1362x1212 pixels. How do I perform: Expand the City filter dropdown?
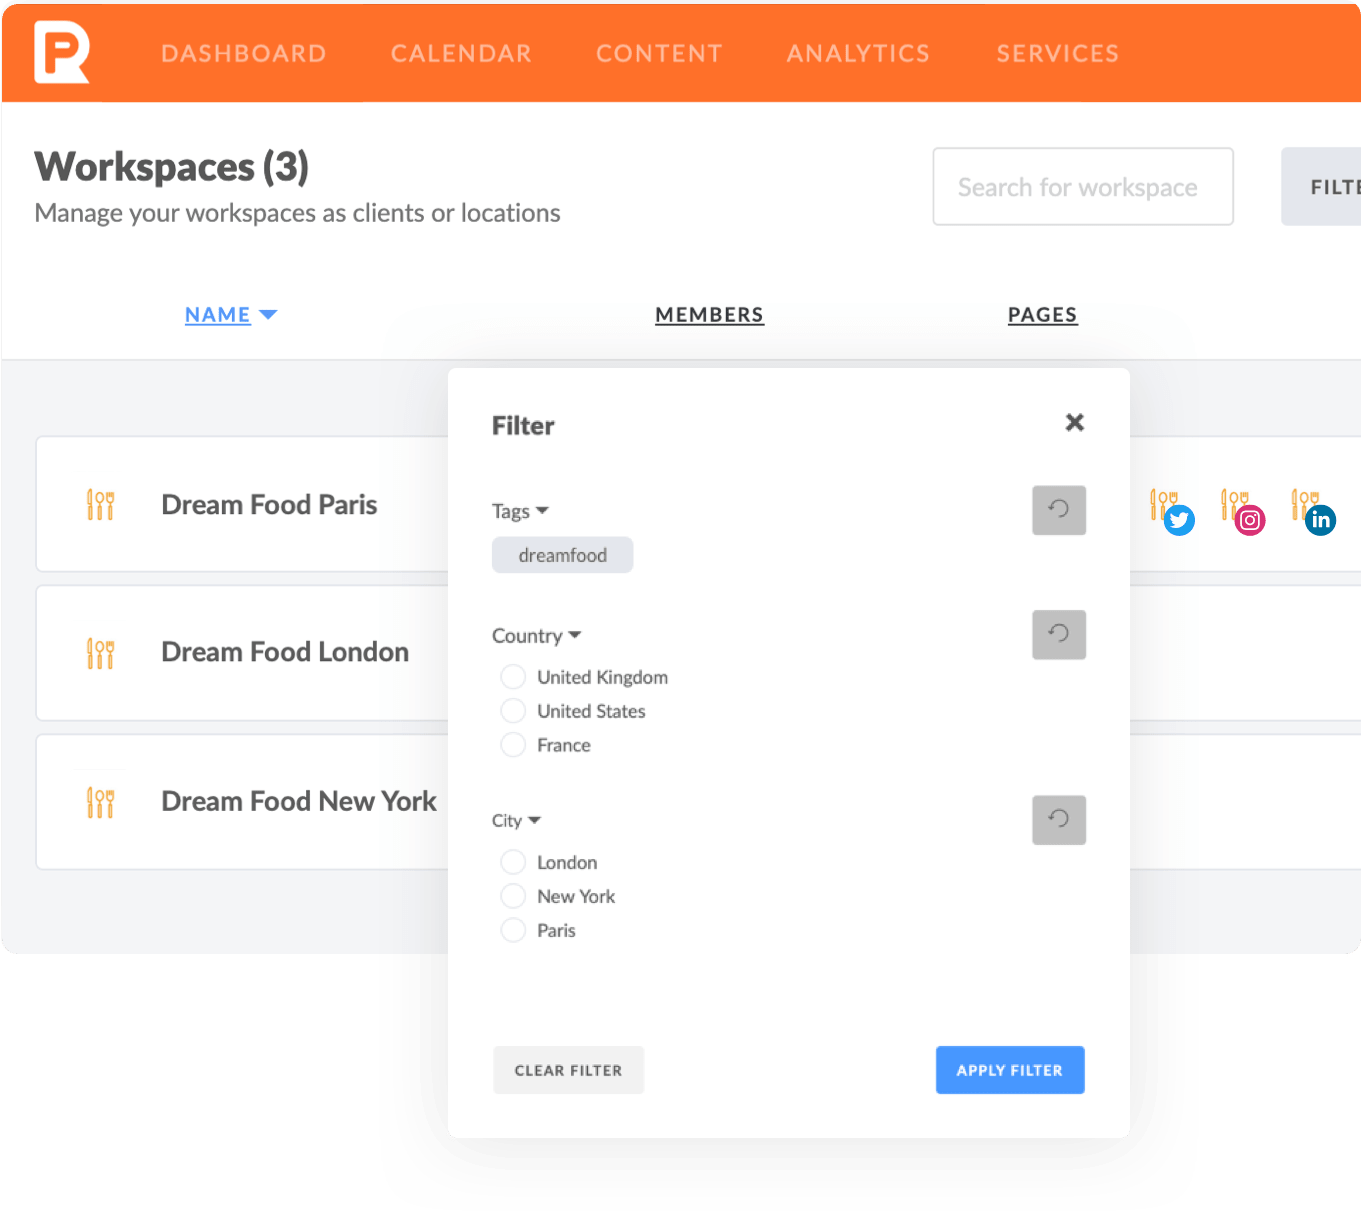(x=536, y=820)
